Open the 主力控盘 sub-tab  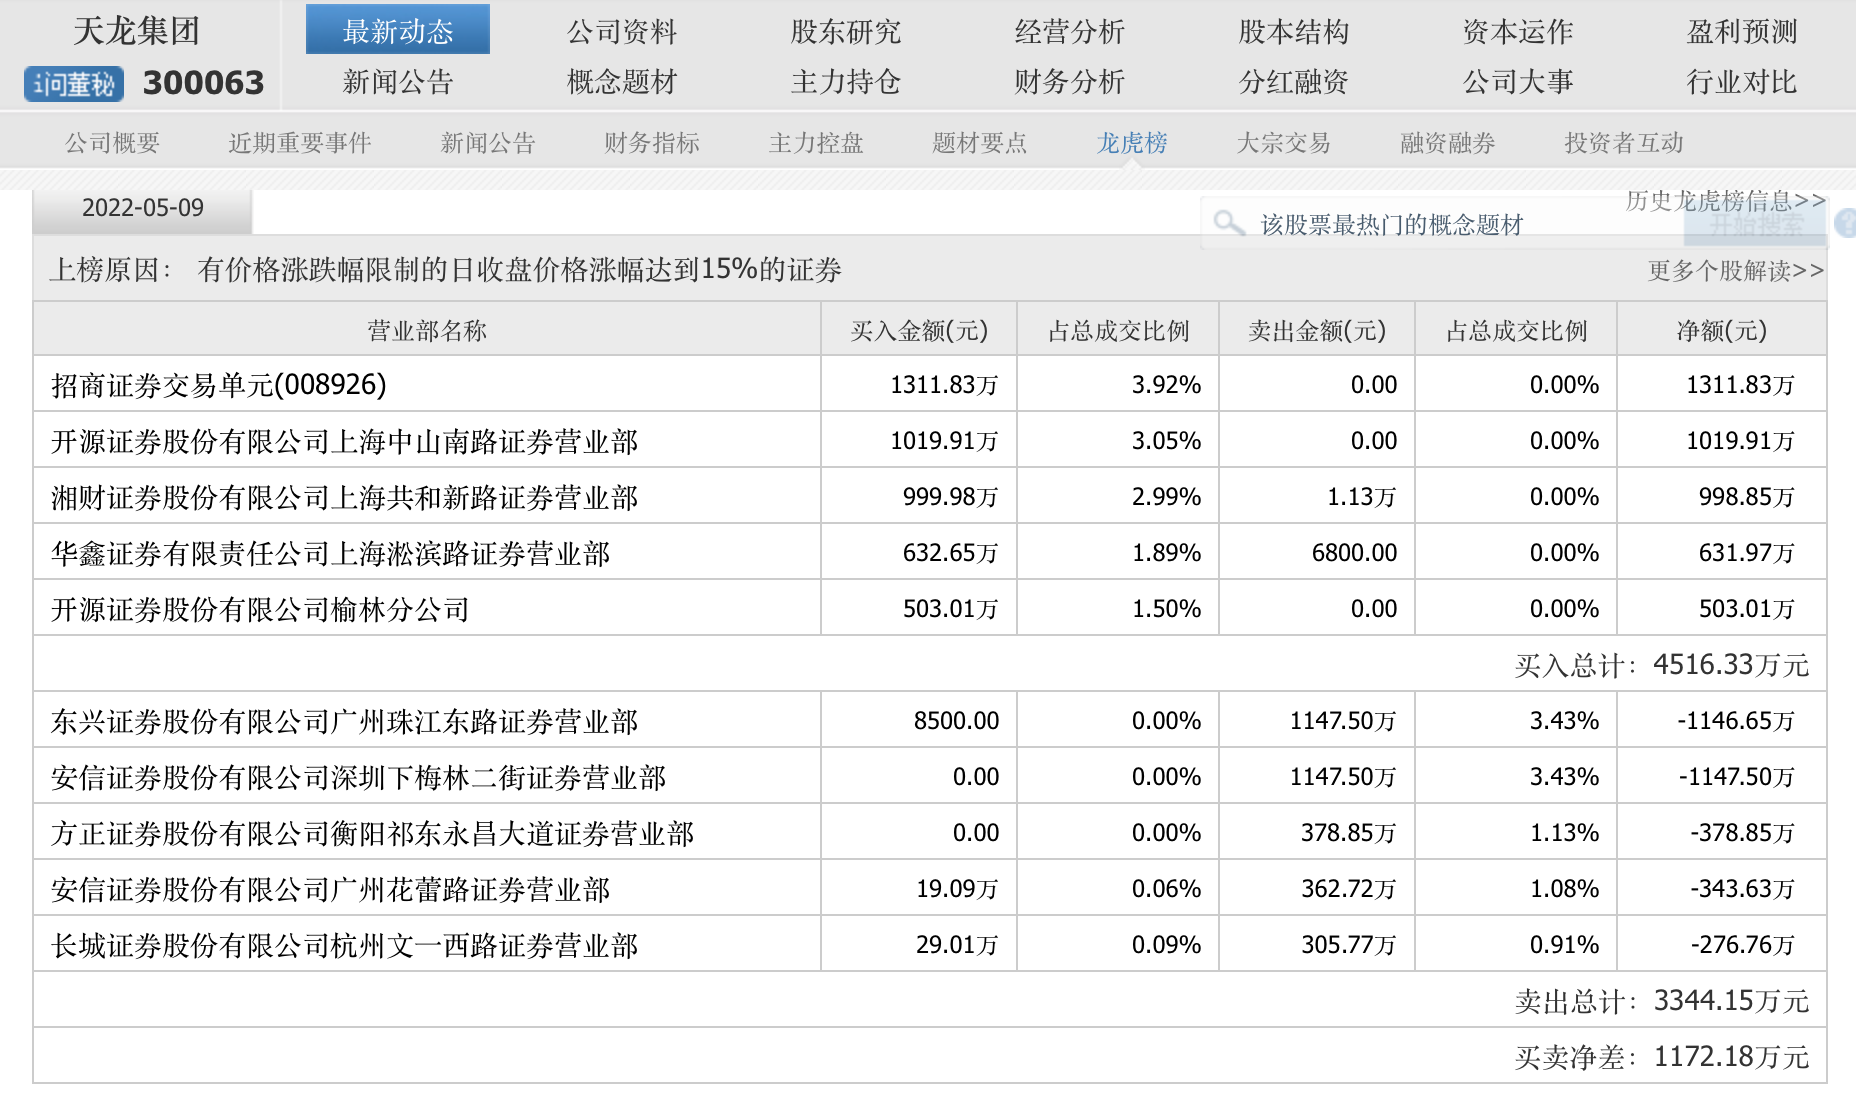click(816, 143)
